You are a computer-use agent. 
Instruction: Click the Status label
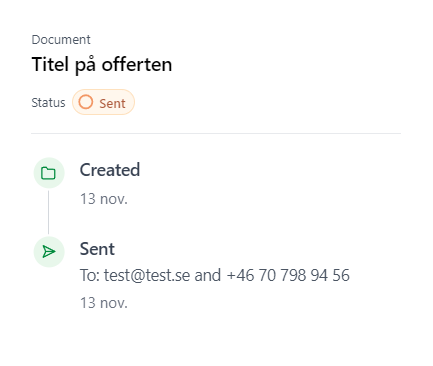(48, 102)
